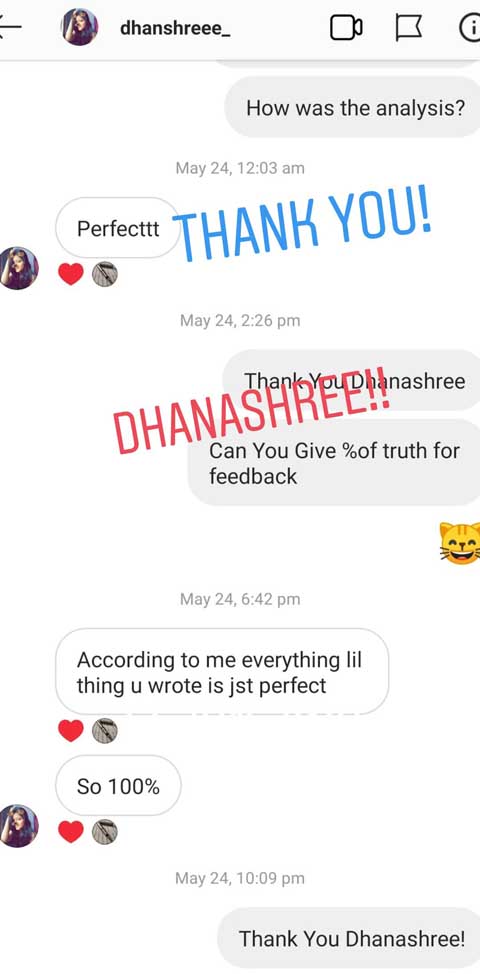Viewport: 480px width, 974px height.
Task: Select the So 100% message bubble
Action: (118, 786)
